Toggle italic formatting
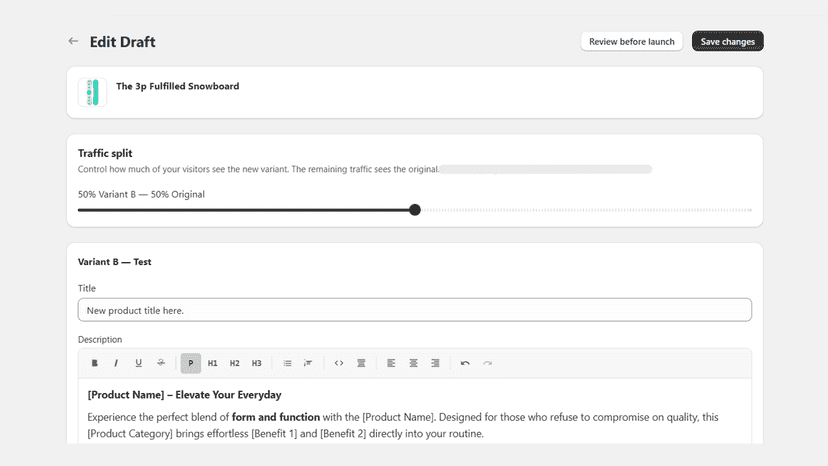Screen dimensions: 828x466 click(116, 363)
